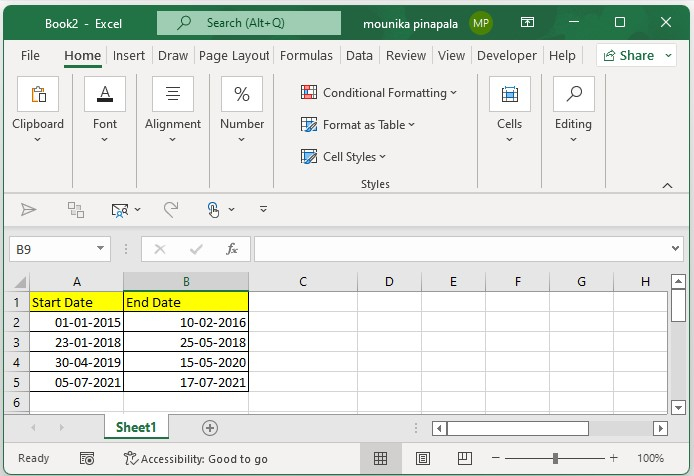Select cell with 23-01-2018
This screenshot has width=694, height=476.
[77, 342]
